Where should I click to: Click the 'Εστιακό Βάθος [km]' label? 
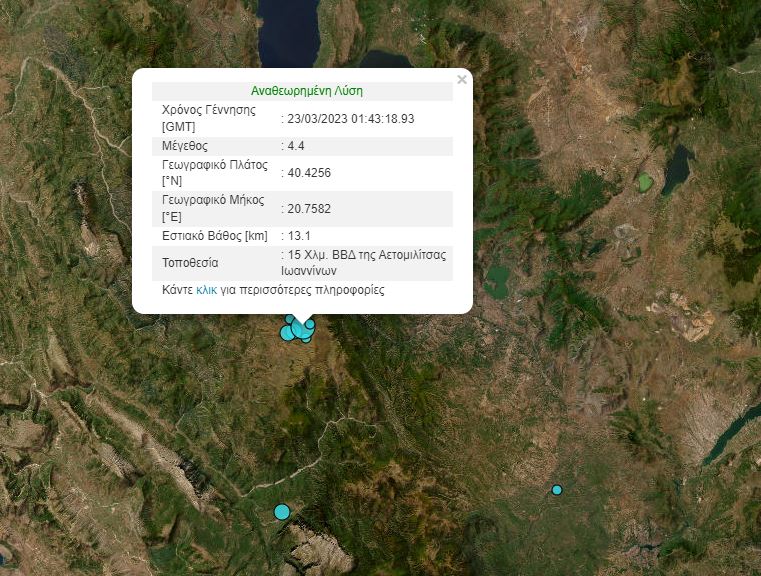(215, 236)
